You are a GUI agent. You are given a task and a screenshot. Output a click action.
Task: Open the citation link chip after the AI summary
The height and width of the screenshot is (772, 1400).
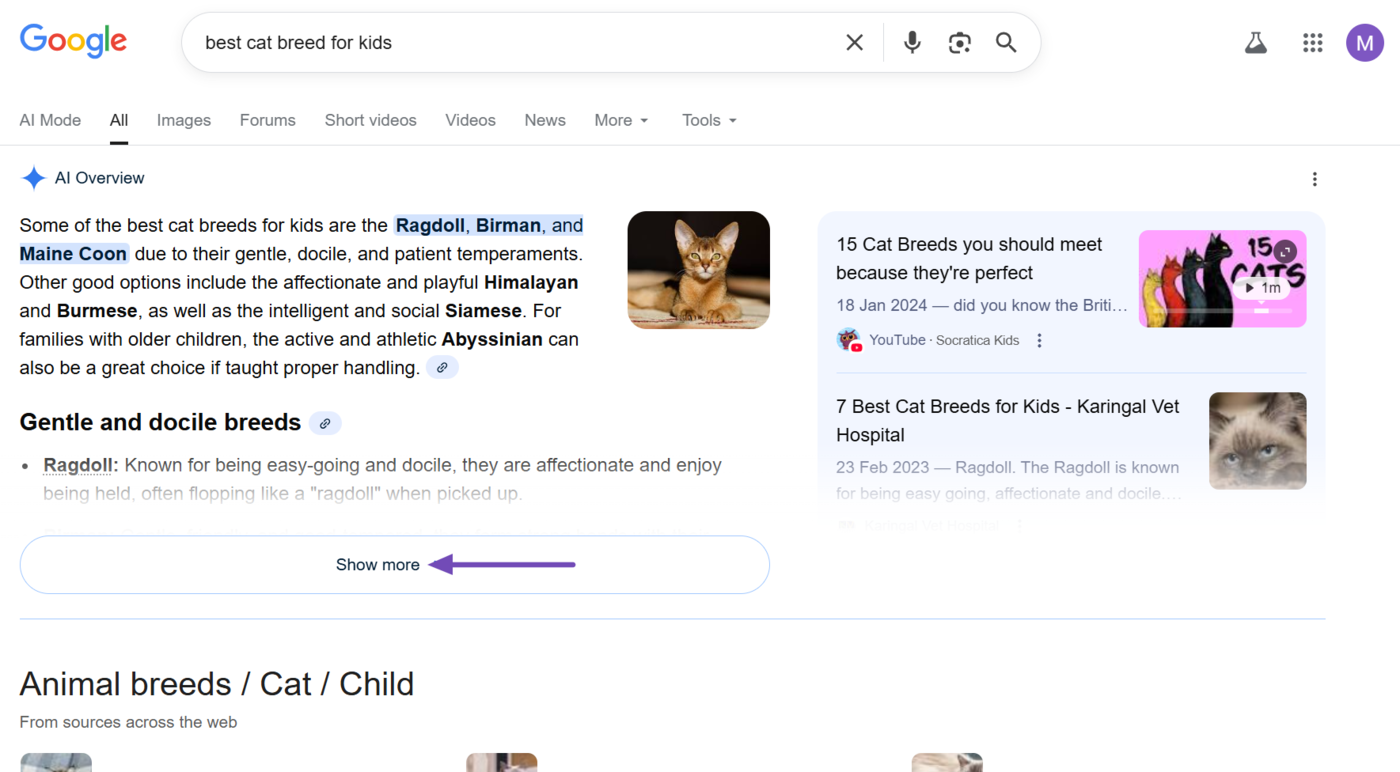[442, 367]
